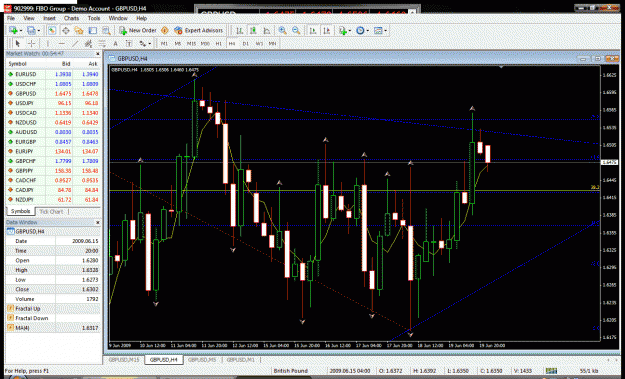Toggle the D1 timeframe button
The image size is (625, 379).
point(246,43)
